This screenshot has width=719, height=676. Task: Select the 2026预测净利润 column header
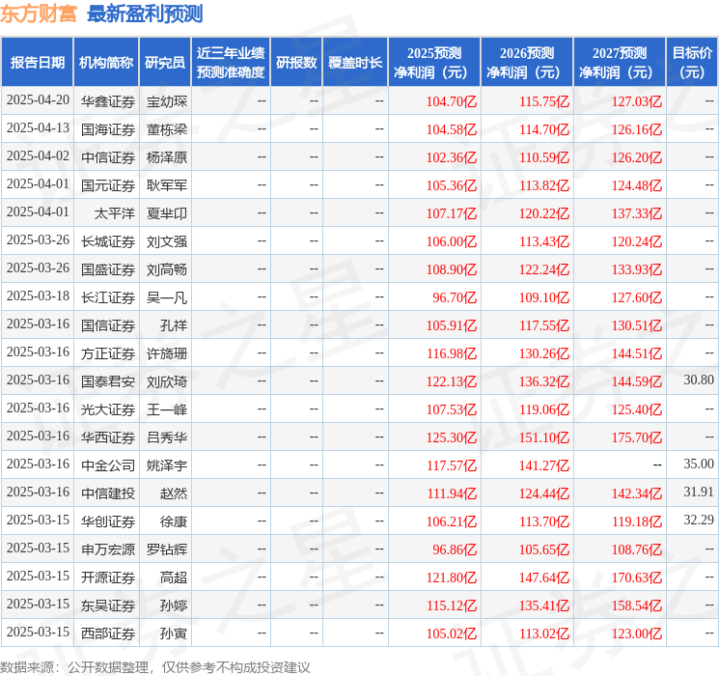pos(527,62)
